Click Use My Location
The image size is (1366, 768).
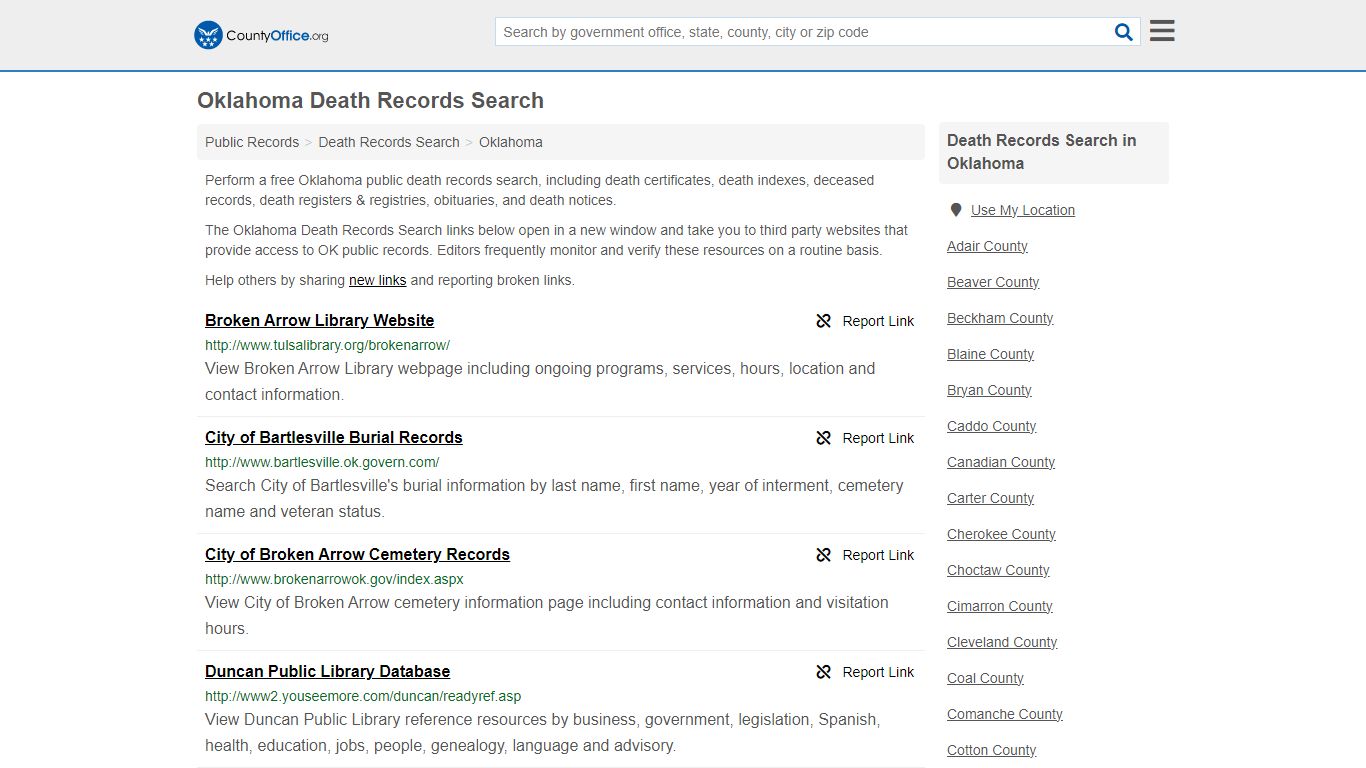[x=1023, y=210]
